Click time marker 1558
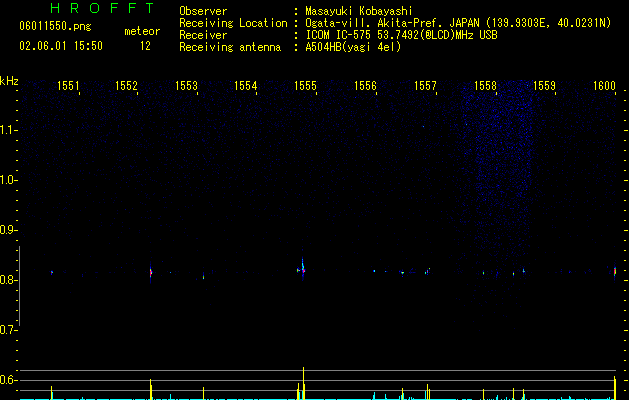This screenshot has height=400, width=629. [485, 85]
